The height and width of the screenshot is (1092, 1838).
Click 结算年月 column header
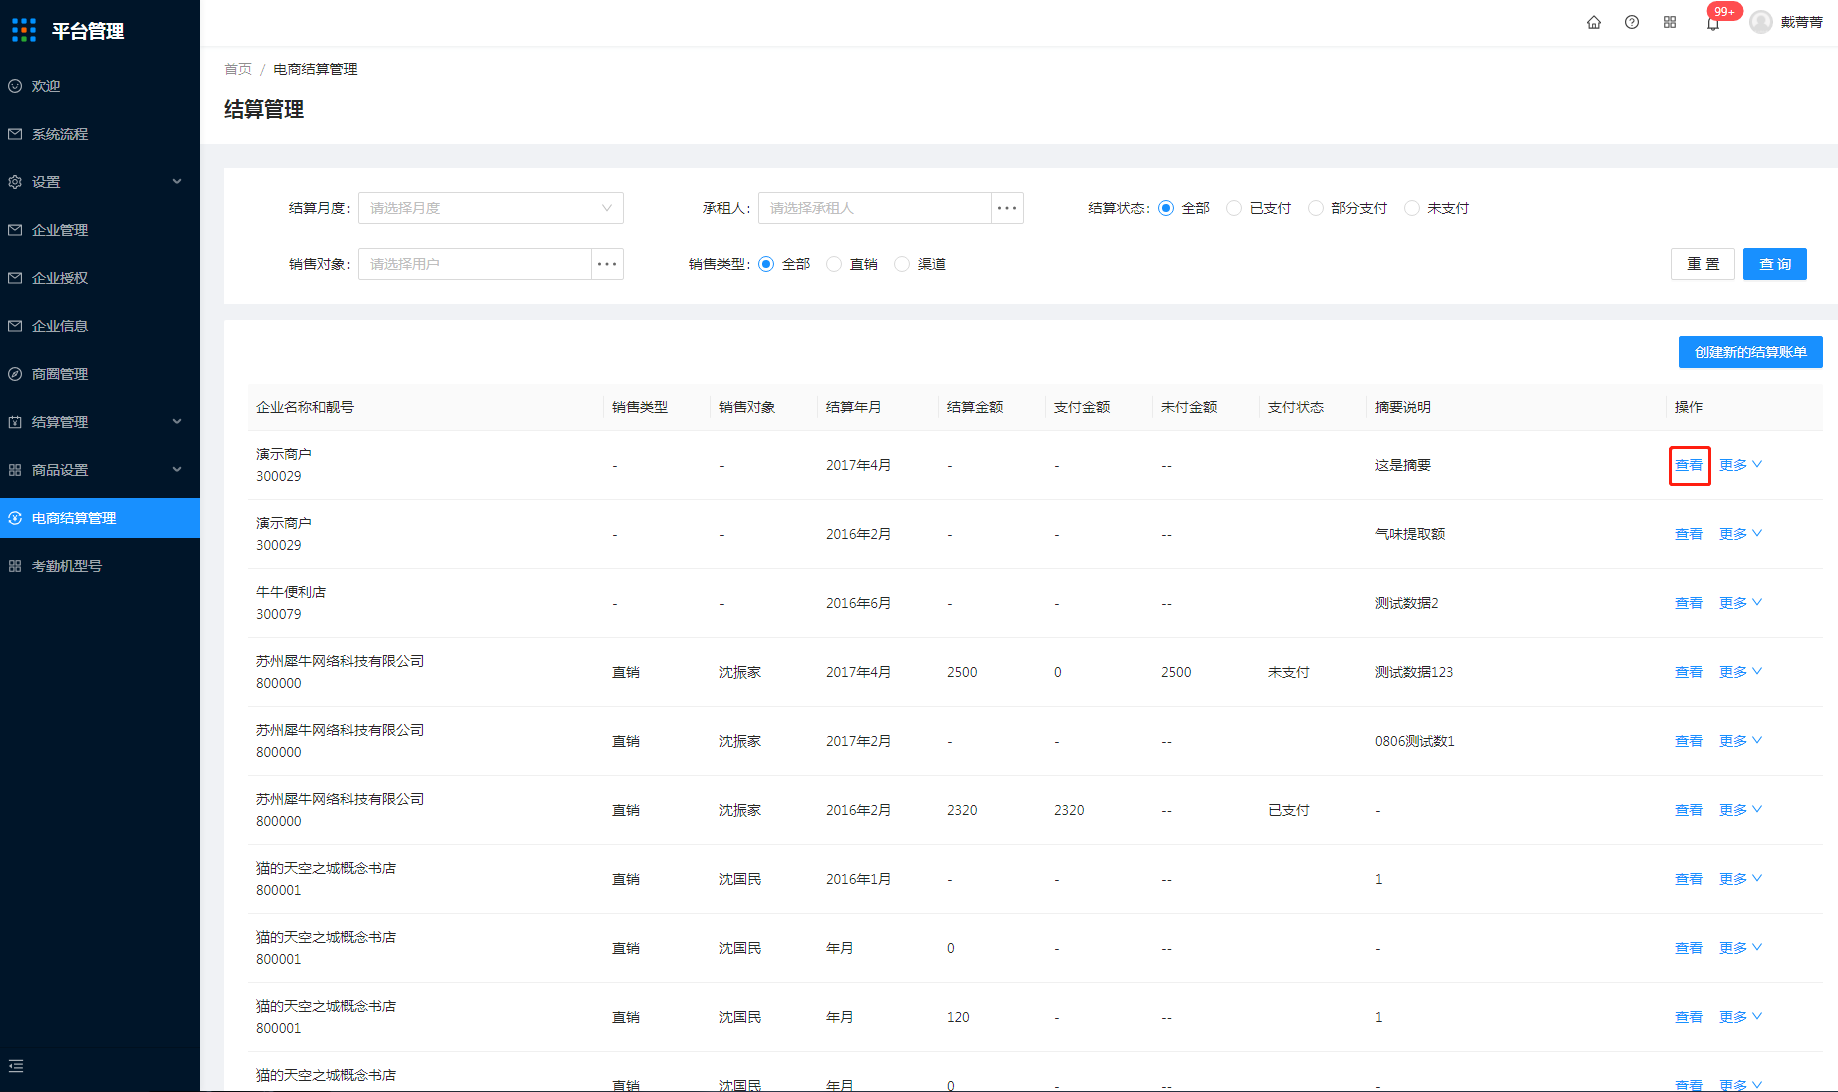[854, 407]
